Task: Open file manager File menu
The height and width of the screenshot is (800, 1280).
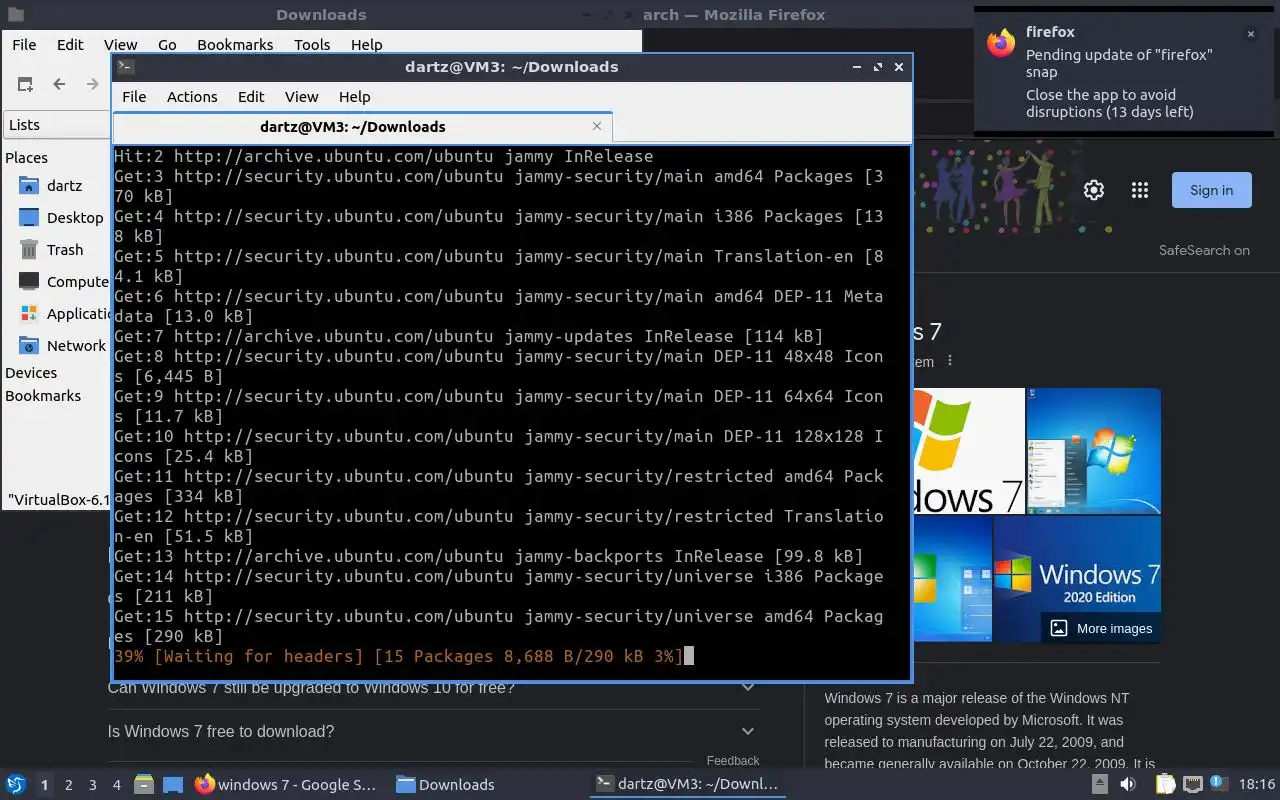Action: pos(24,45)
